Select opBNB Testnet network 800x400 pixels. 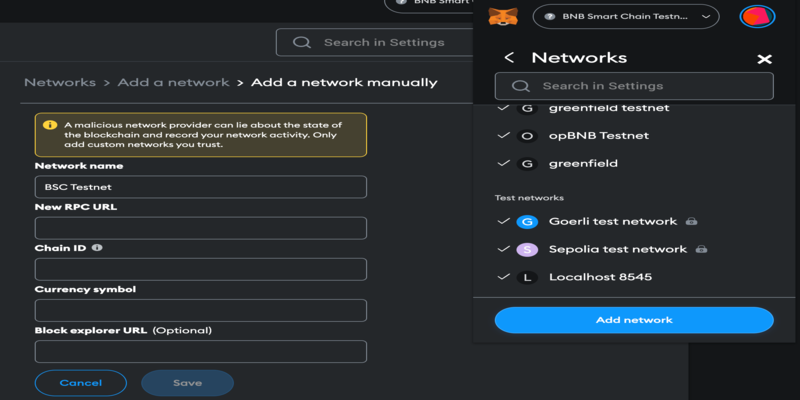point(599,136)
